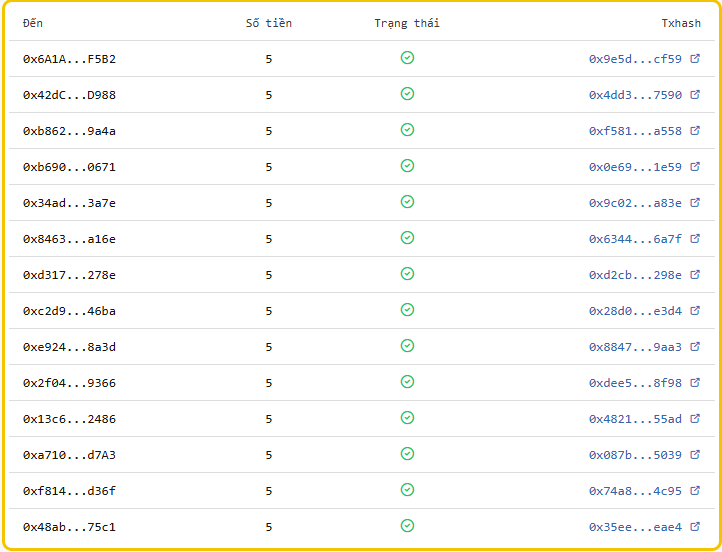
Task: Open external link icon beside 0xdee5...8f98
Action: pyautogui.click(x=695, y=383)
